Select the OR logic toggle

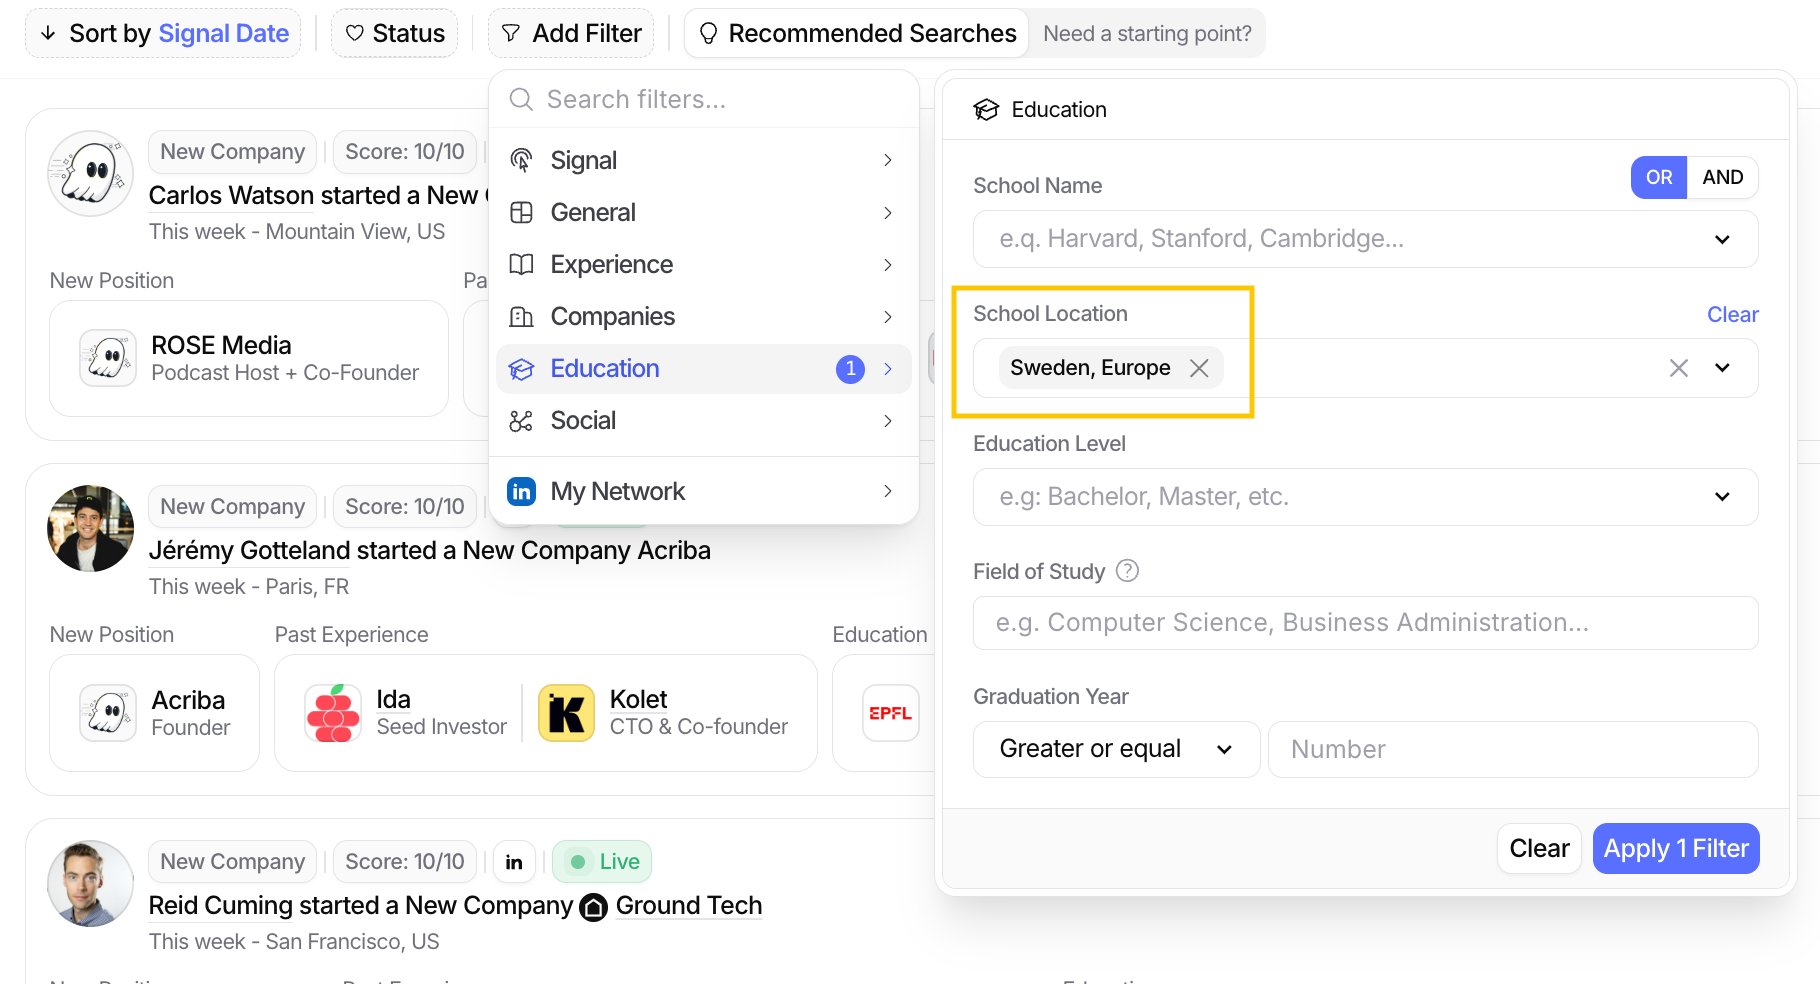coord(1658,177)
